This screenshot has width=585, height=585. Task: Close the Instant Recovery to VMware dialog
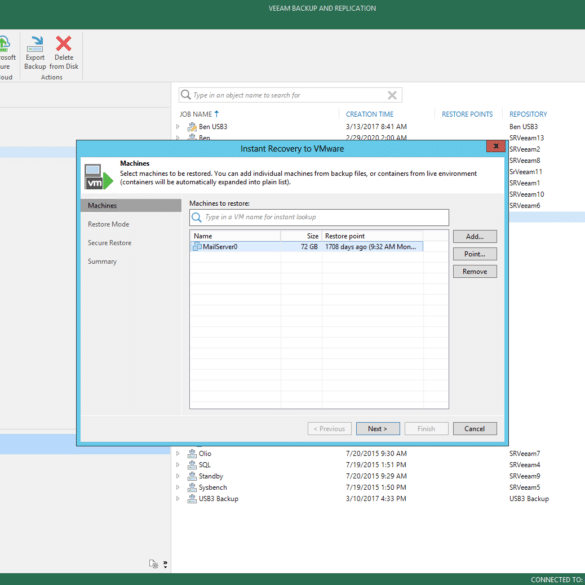point(496,146)
